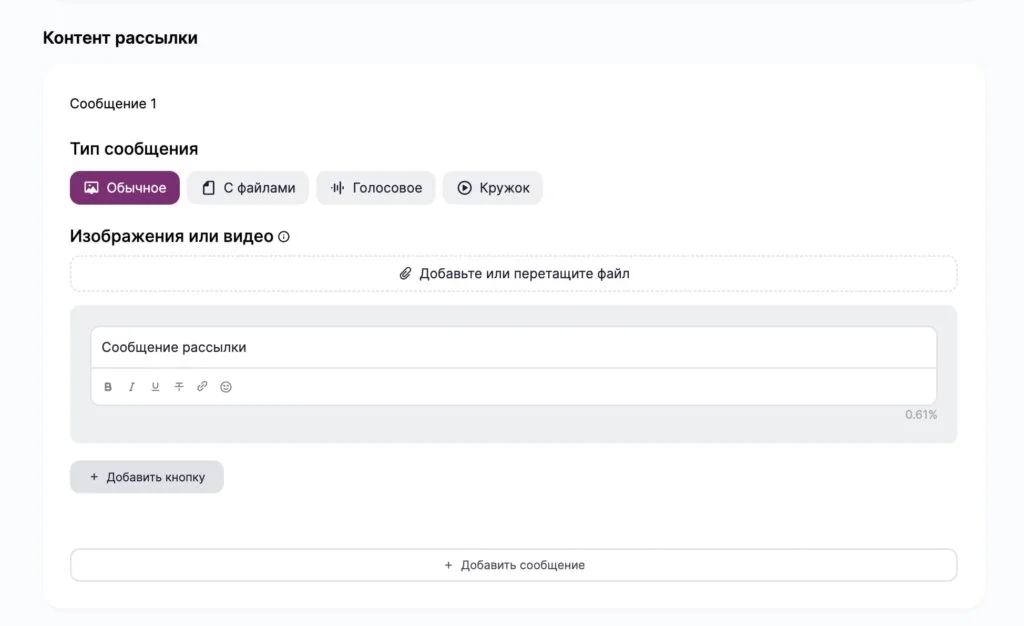Switch message type to С файлами
Screen dimensions: 1024x626
(x=248, y=188)
